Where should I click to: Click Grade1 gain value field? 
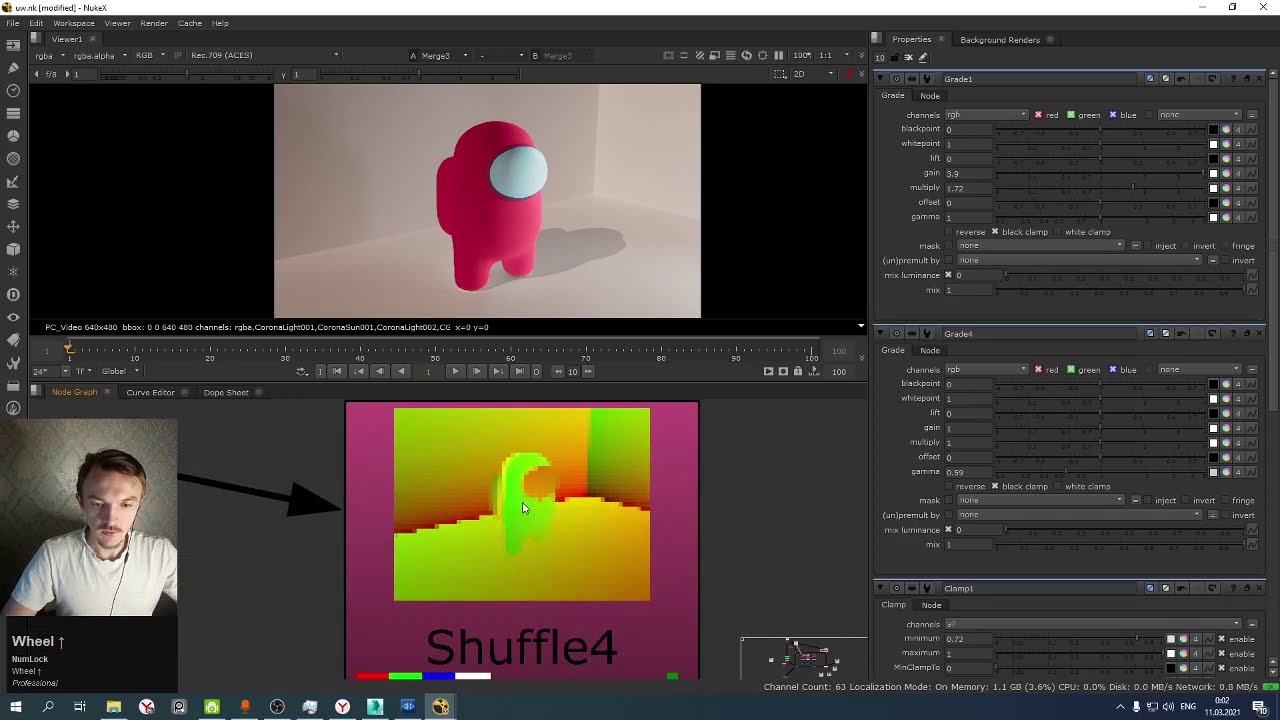point(969,173)
